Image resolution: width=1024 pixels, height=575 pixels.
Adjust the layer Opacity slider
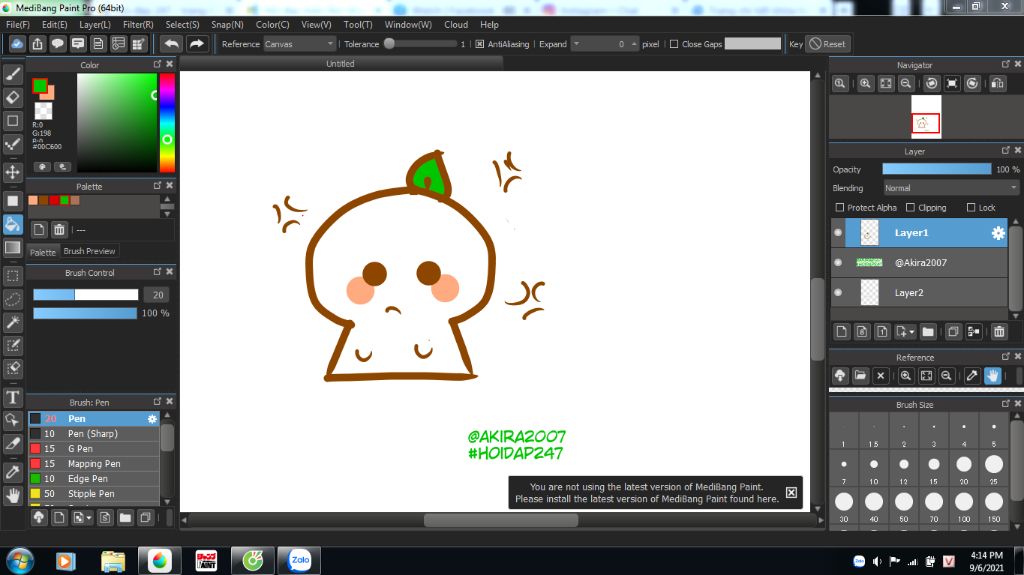click(x=936, y=169)
